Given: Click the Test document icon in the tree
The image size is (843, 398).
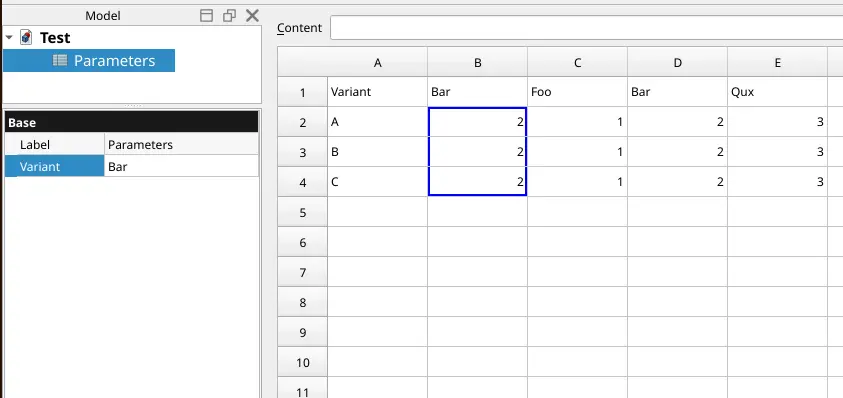Looking at the screenshot, I should click(26, 38).
